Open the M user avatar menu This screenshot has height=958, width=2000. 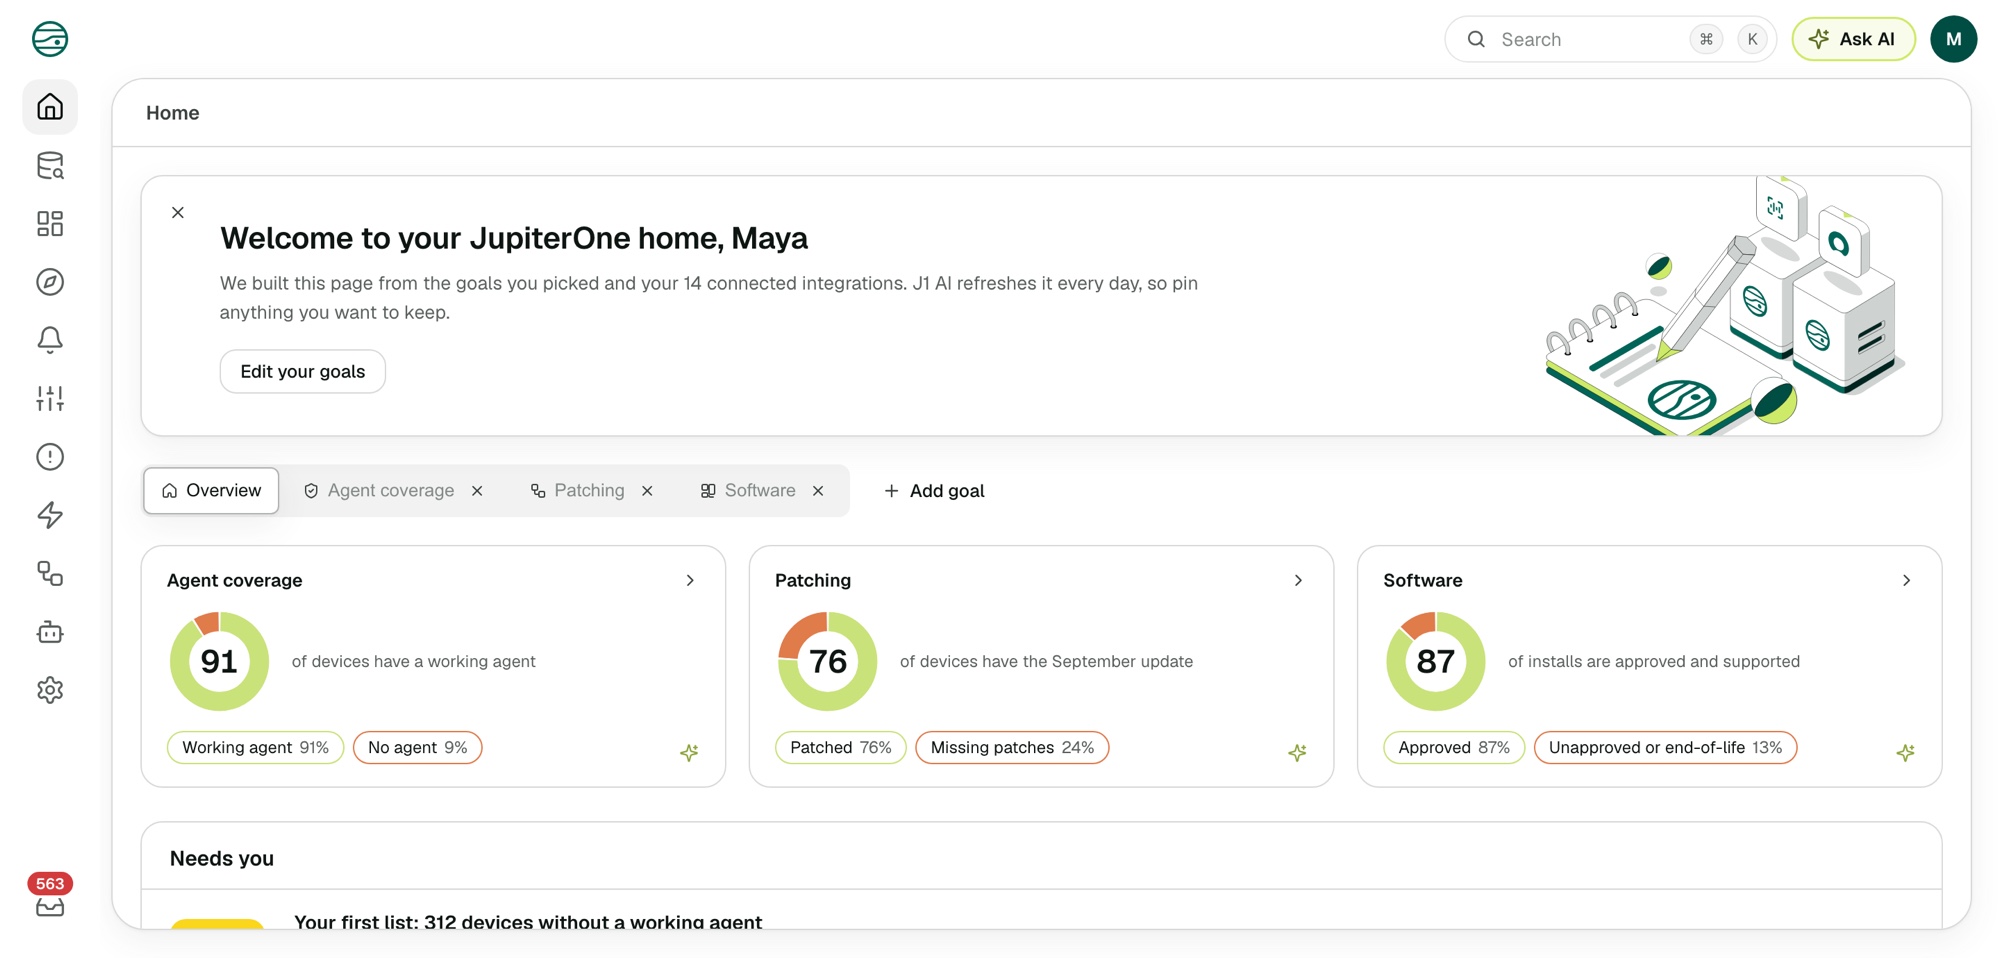pyautogui.click(x=1953, y=39)
